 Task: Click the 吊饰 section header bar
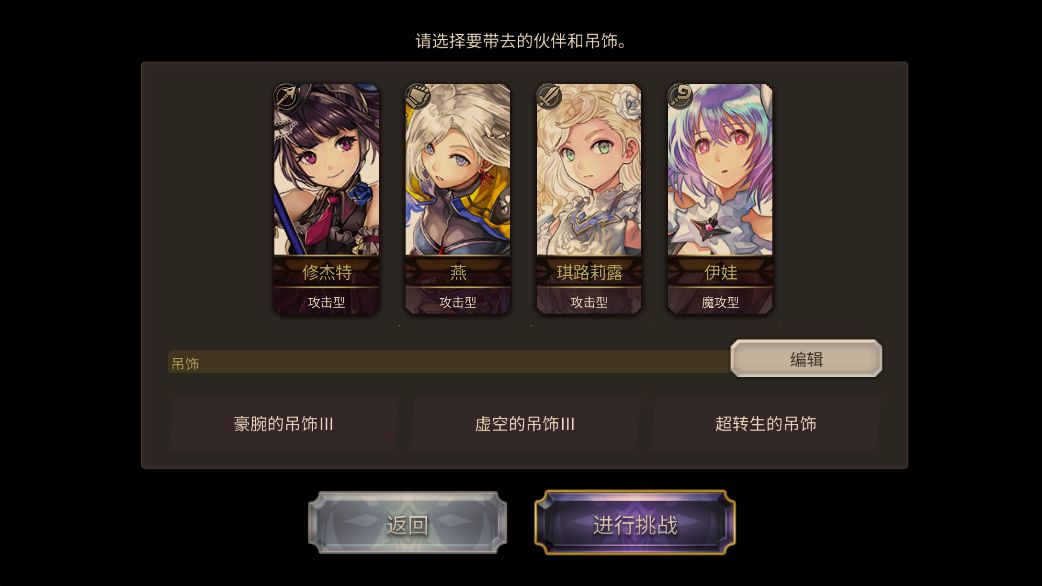tap(449, 362)
